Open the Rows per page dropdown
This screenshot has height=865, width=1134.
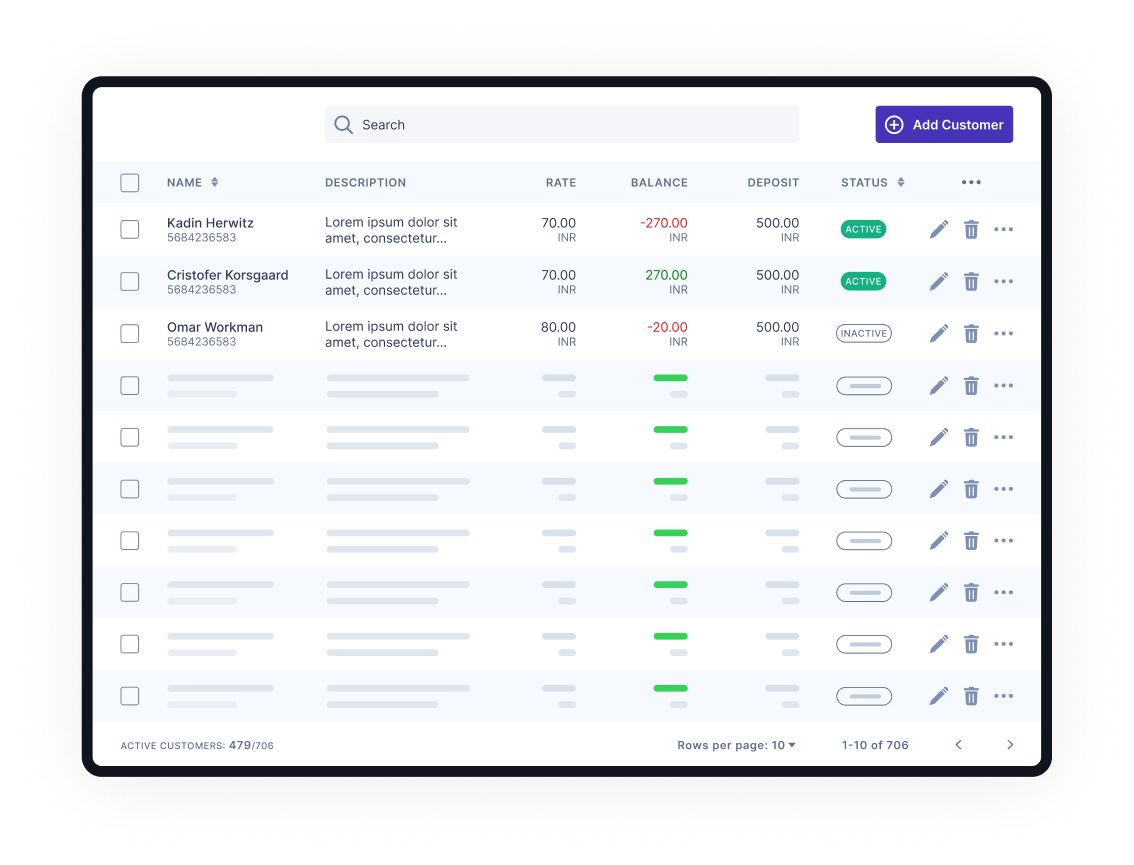coord(736,745)
